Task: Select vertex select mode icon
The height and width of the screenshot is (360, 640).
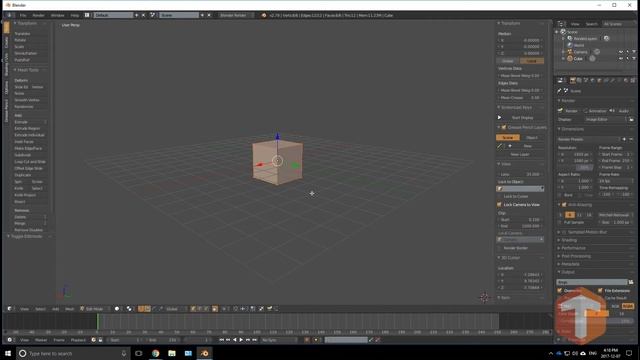Action: coord(193,309)
